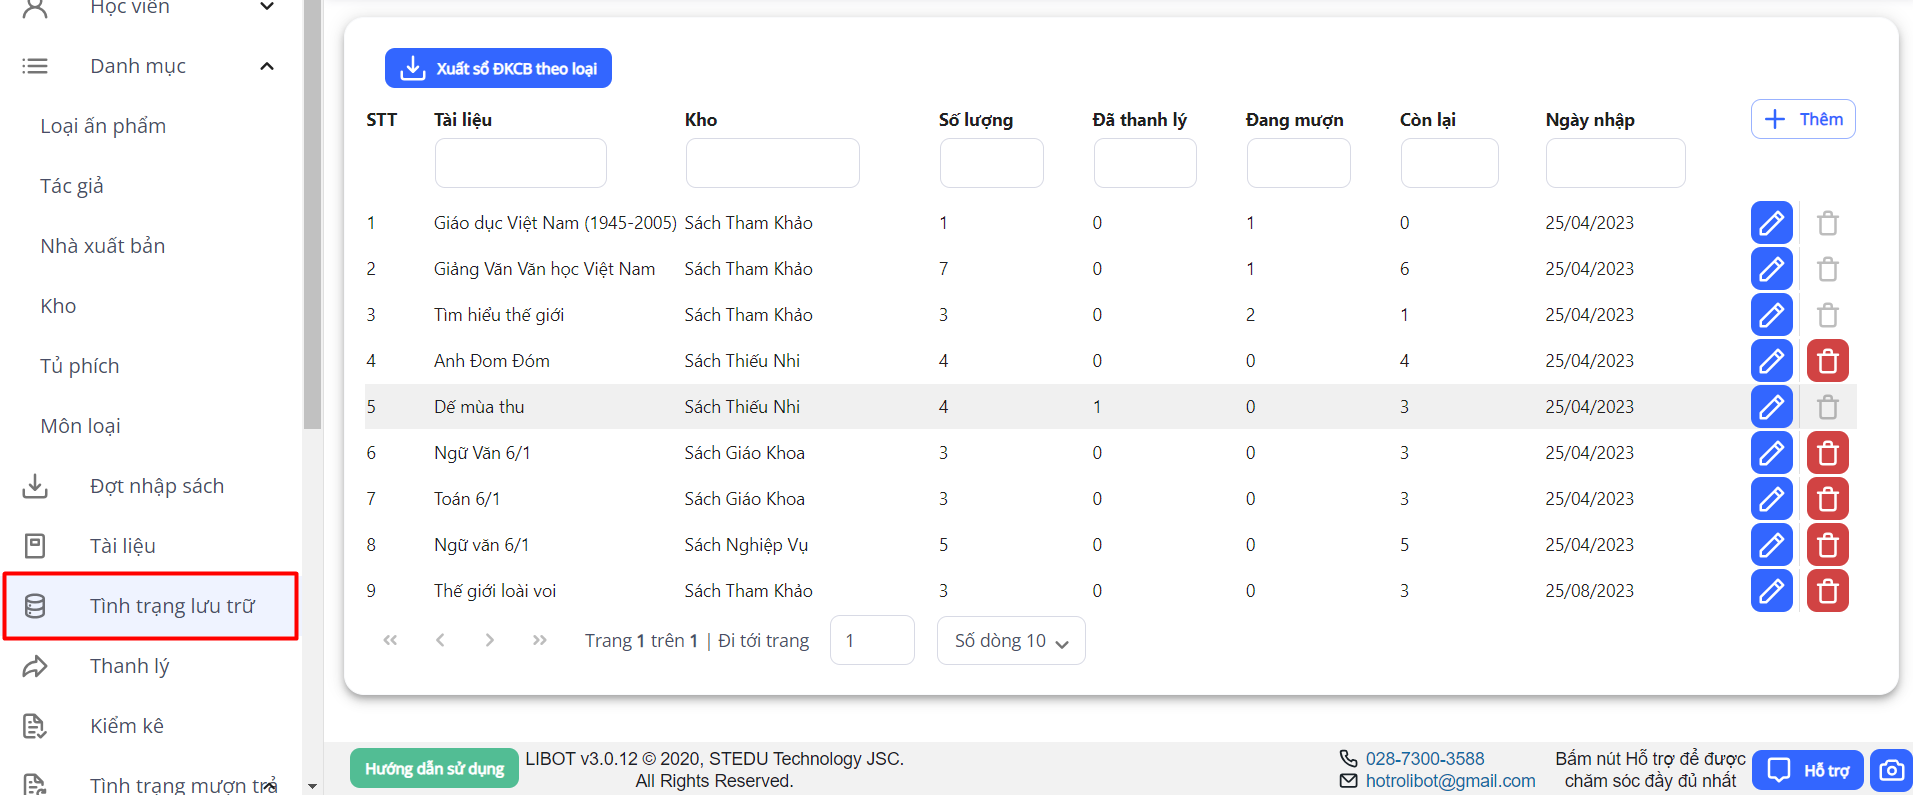Jump to last page arrow
Viewport: 1913px width, 795px height.
click(x=539, y=640)
